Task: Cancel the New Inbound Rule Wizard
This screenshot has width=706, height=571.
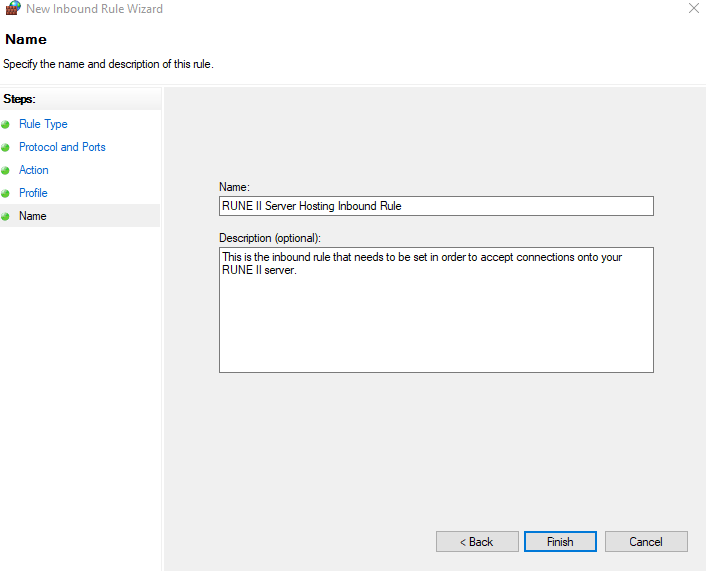Action: coord(646,542)
